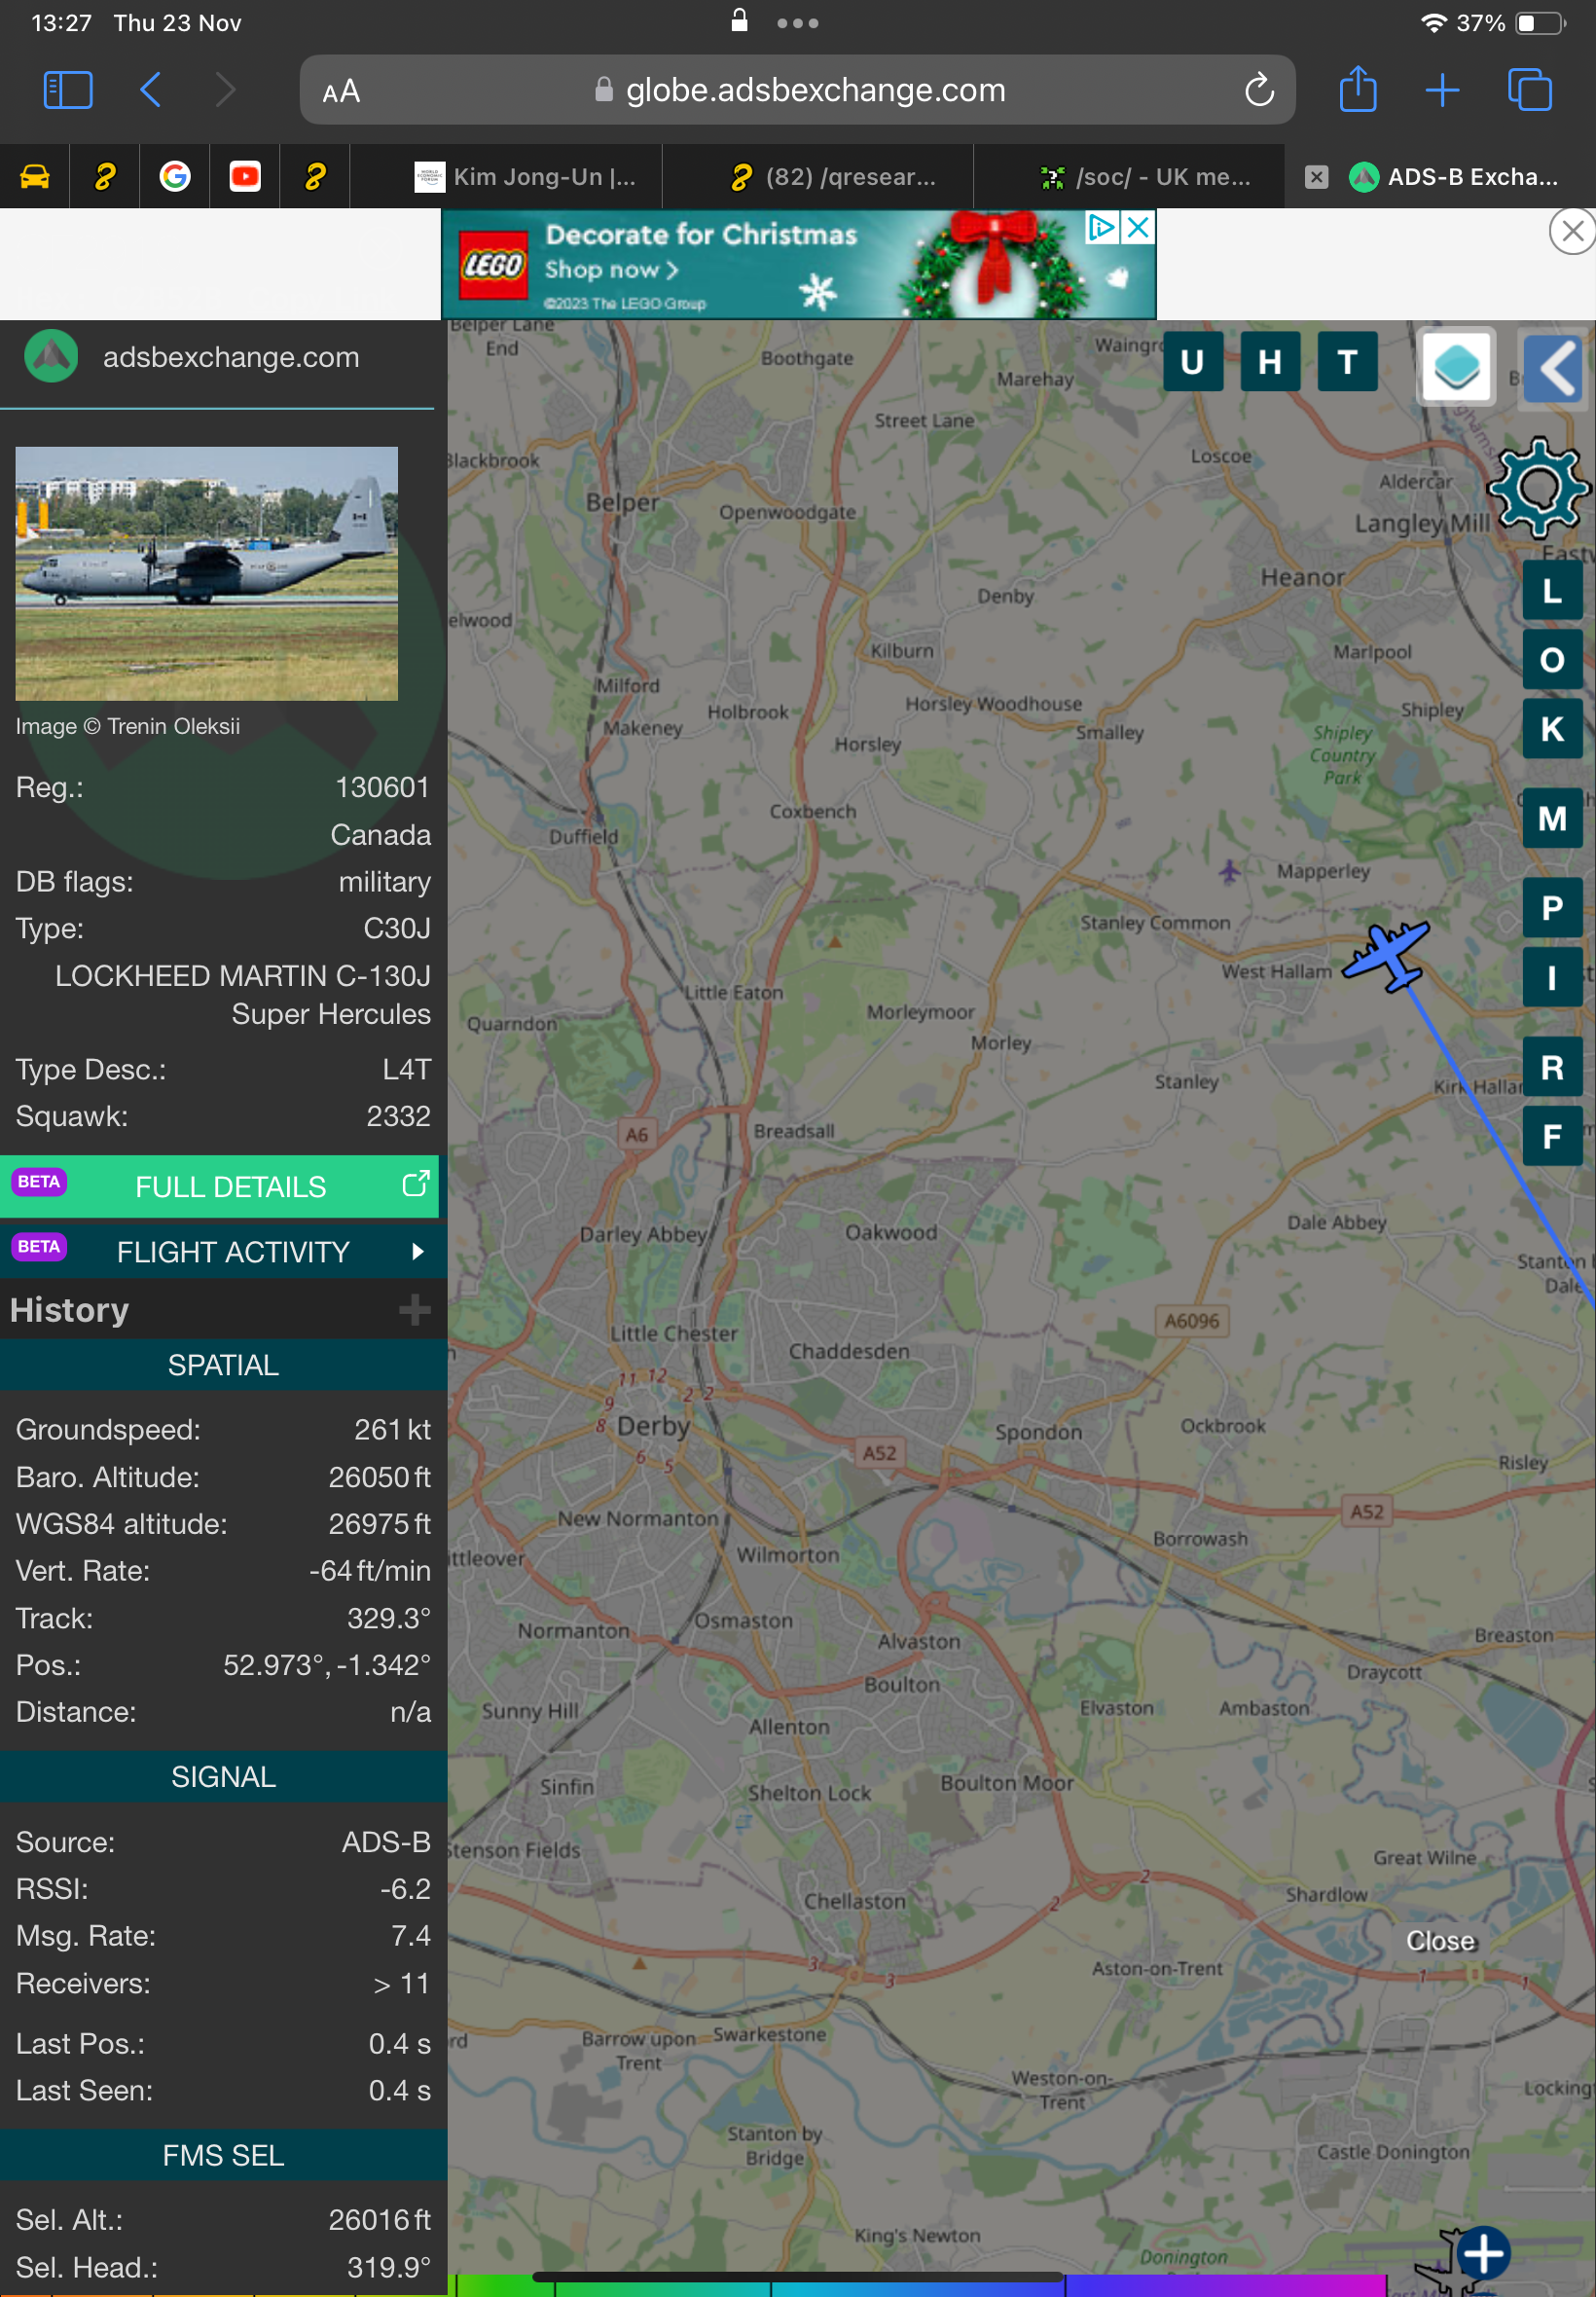Select the small purple aircraft near Mapperley
Image resolution: width=1596 pixels, height=2297 pixels.
pyautogui.click(x=1229, y=871)
